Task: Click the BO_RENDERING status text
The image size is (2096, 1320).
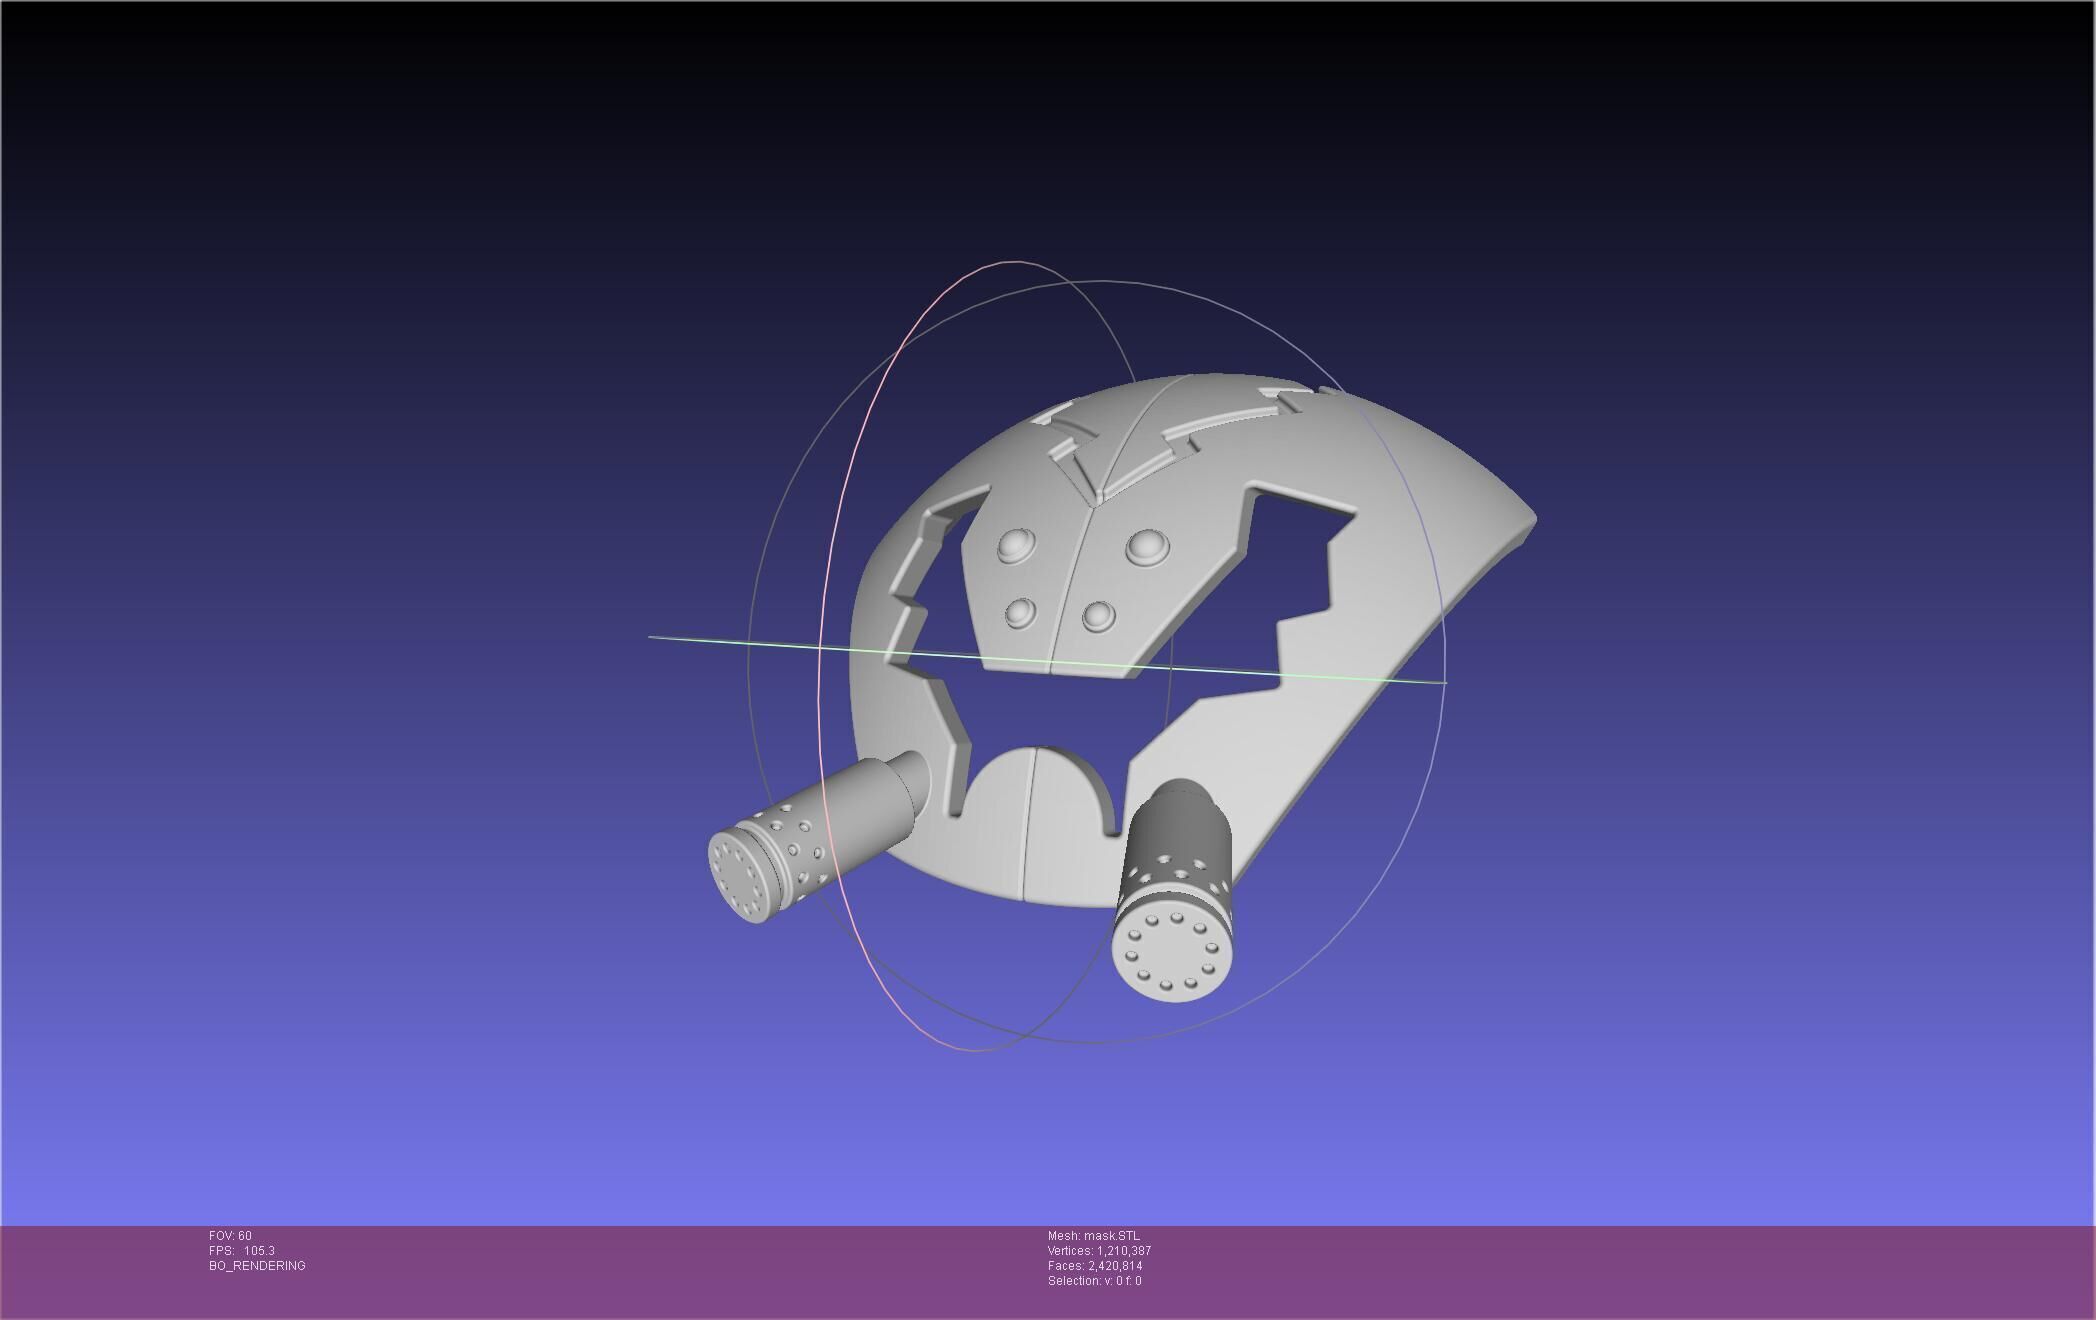Action: coord(257,1266)
